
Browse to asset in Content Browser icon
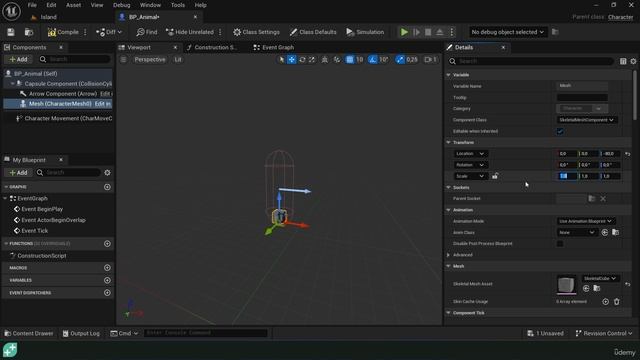point(29,32)
